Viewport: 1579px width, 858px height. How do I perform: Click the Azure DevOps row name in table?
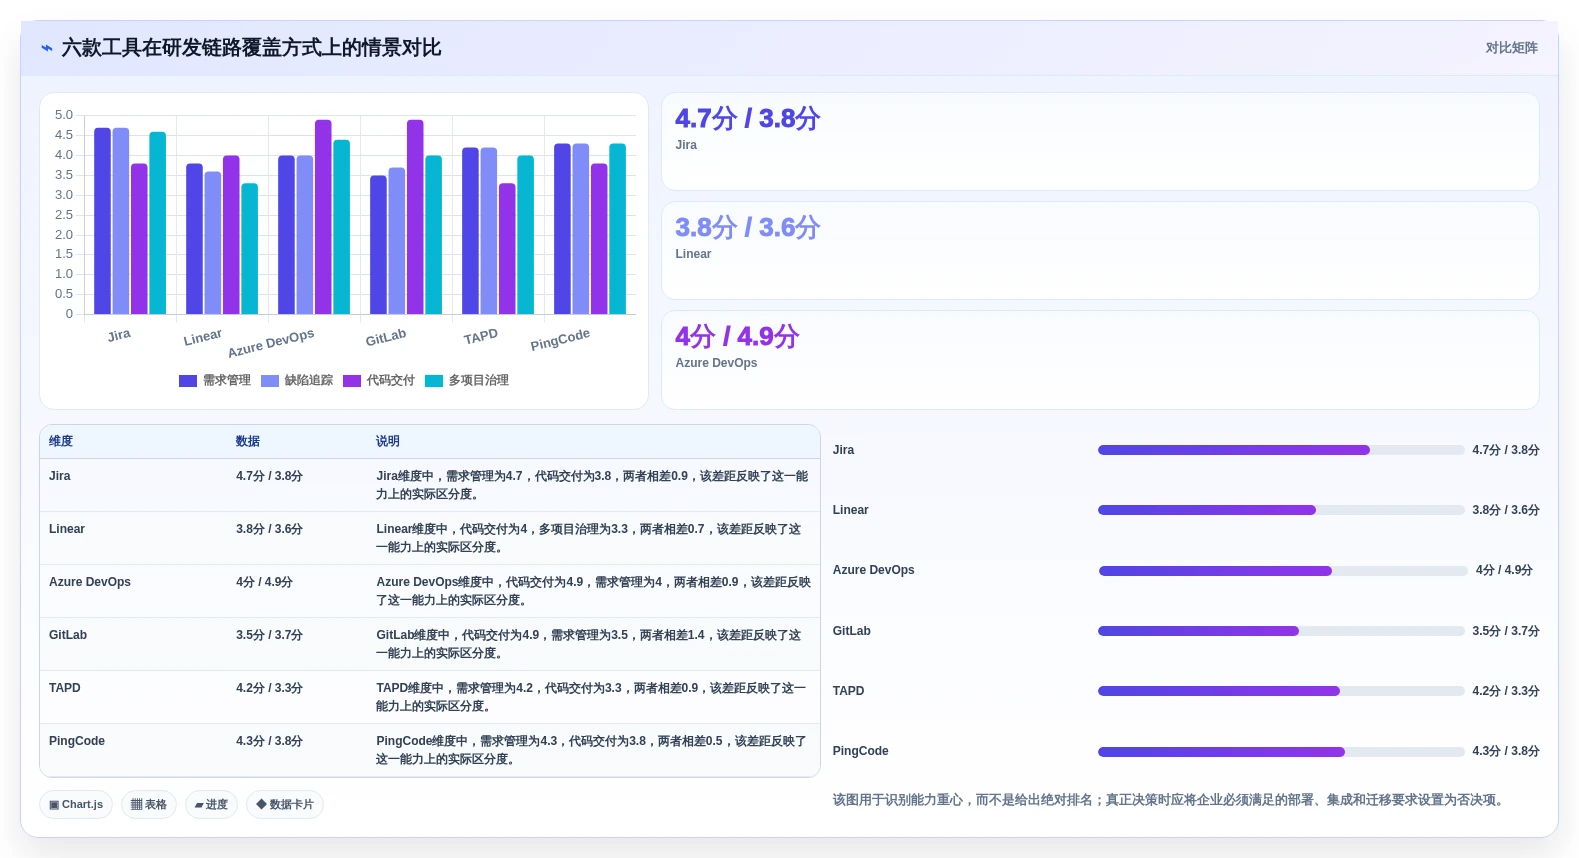(90, 582)
